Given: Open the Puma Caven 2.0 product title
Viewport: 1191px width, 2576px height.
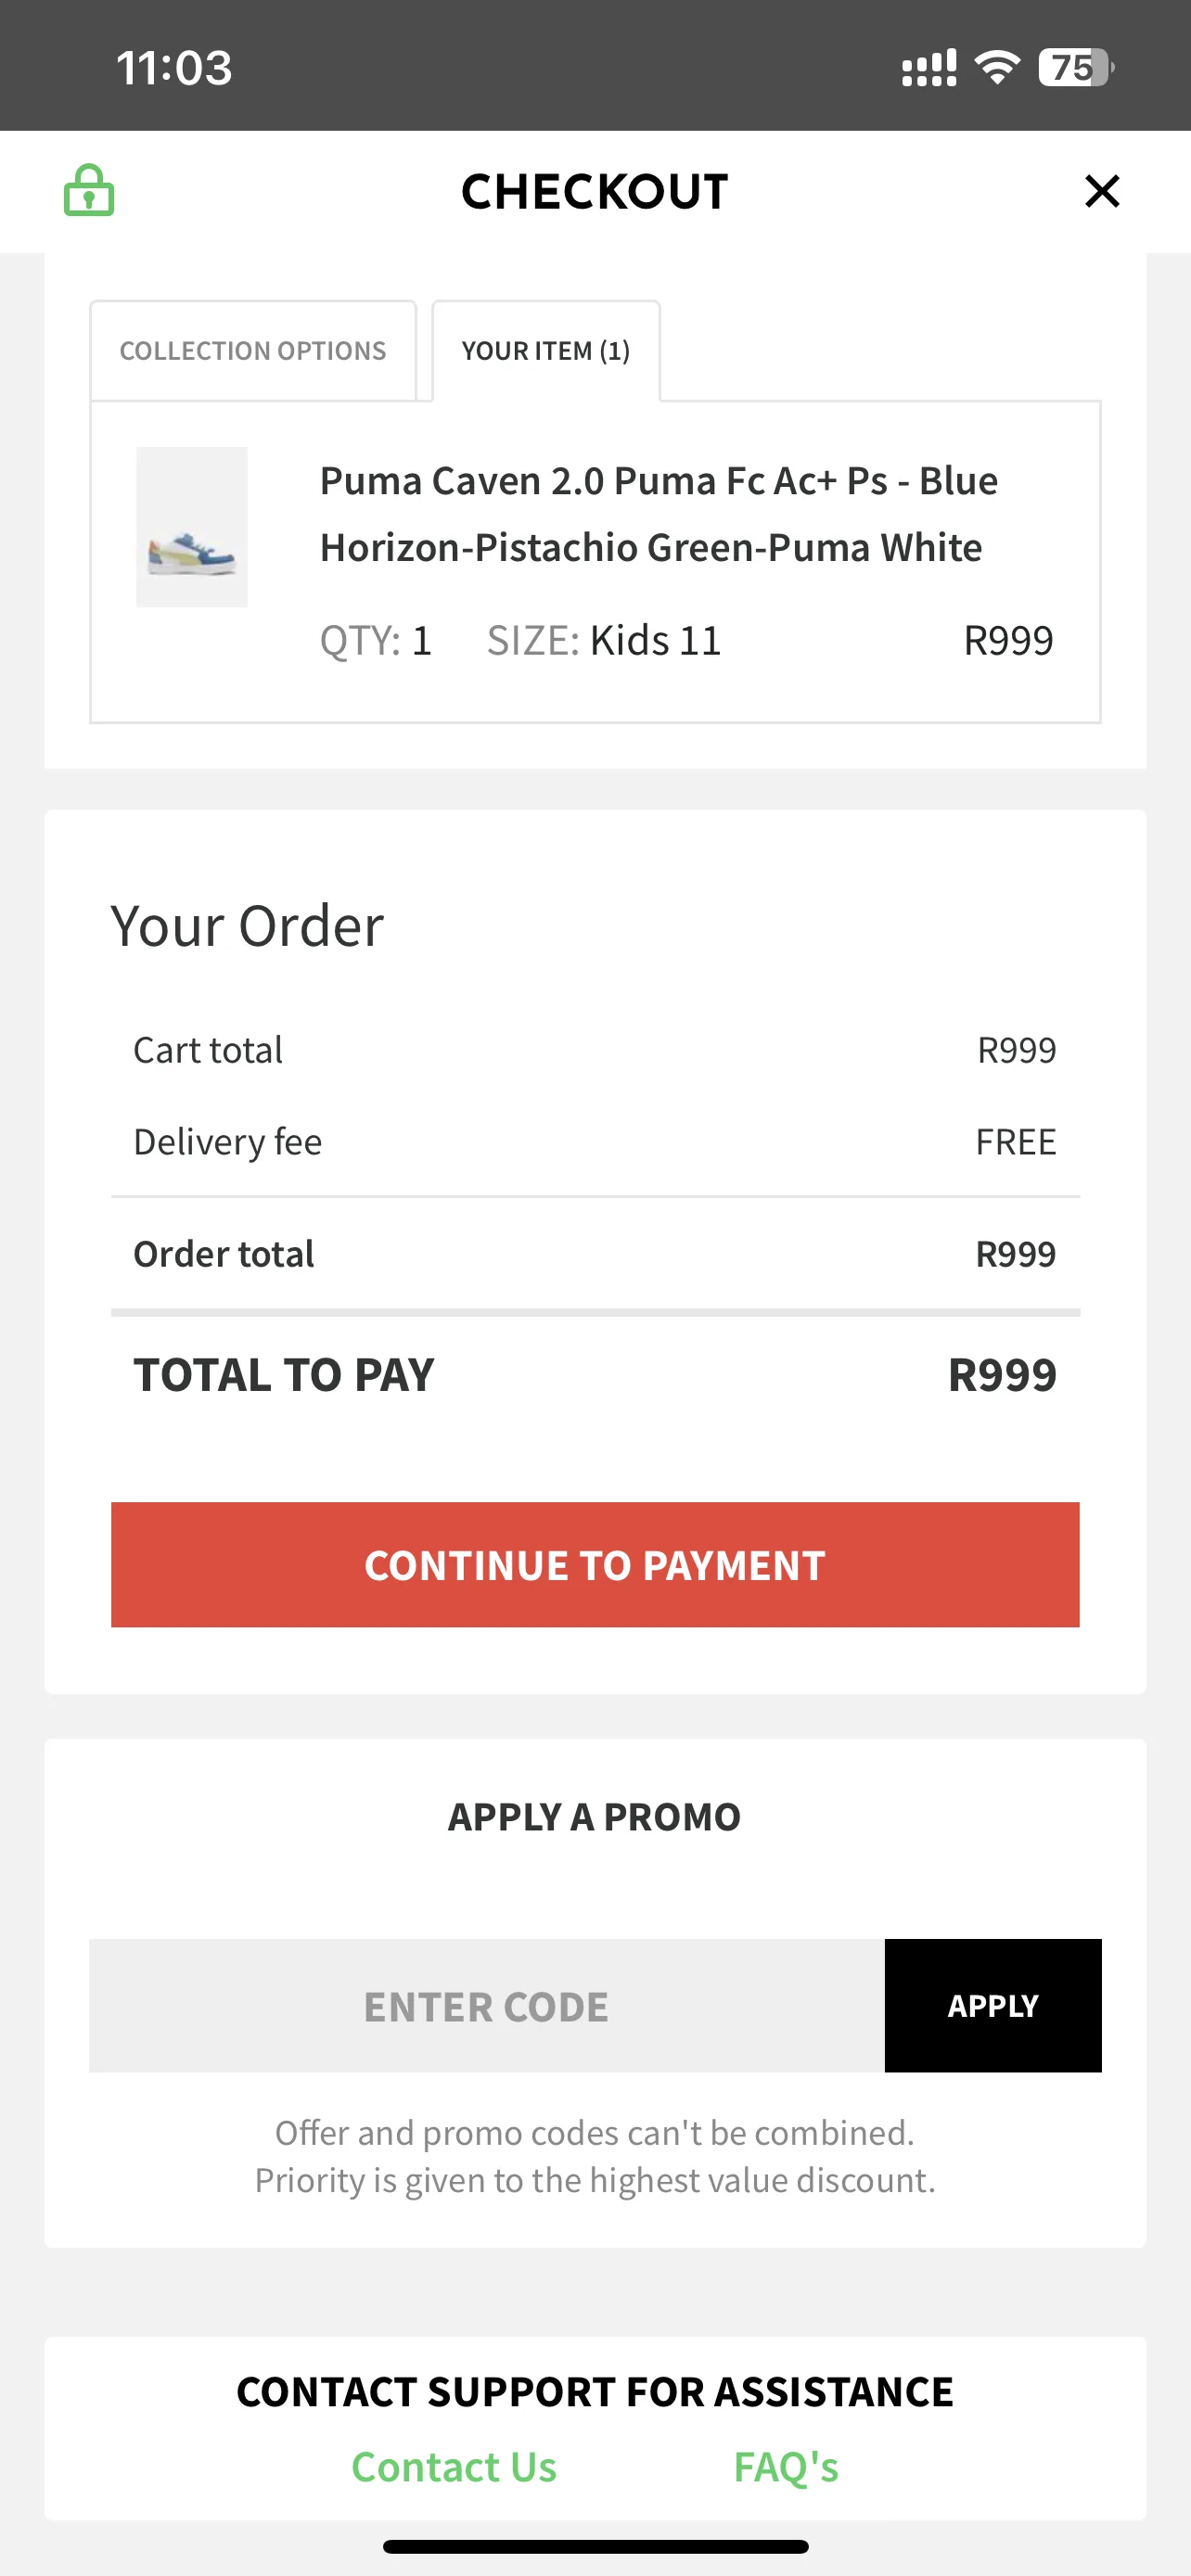Looking at the screenshot, I should click(x=659, y=514).
